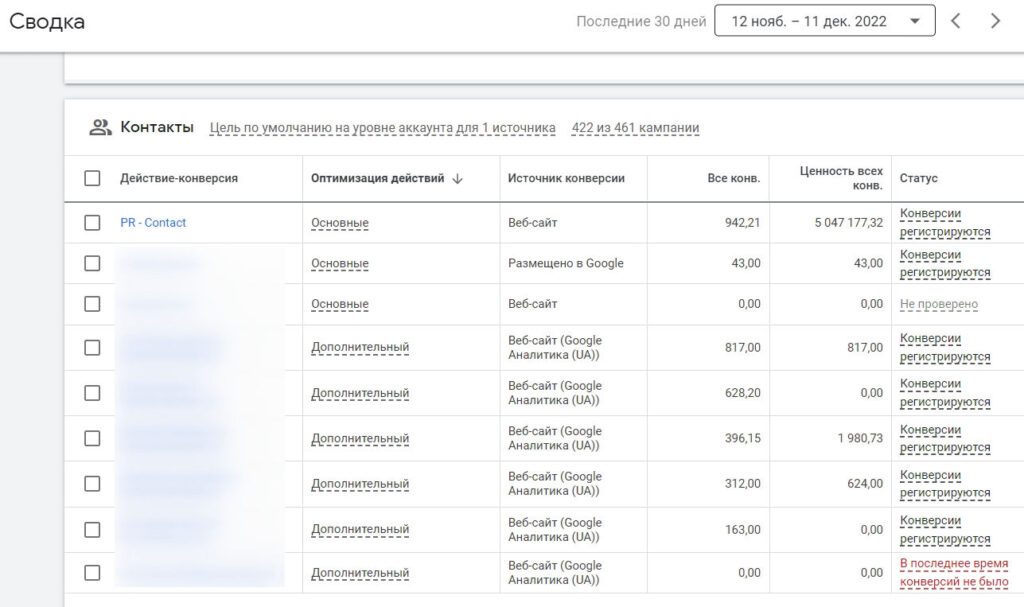Click the Статус column header
The width and height of the screenshot is (1024, 607).
pos(918,179)
